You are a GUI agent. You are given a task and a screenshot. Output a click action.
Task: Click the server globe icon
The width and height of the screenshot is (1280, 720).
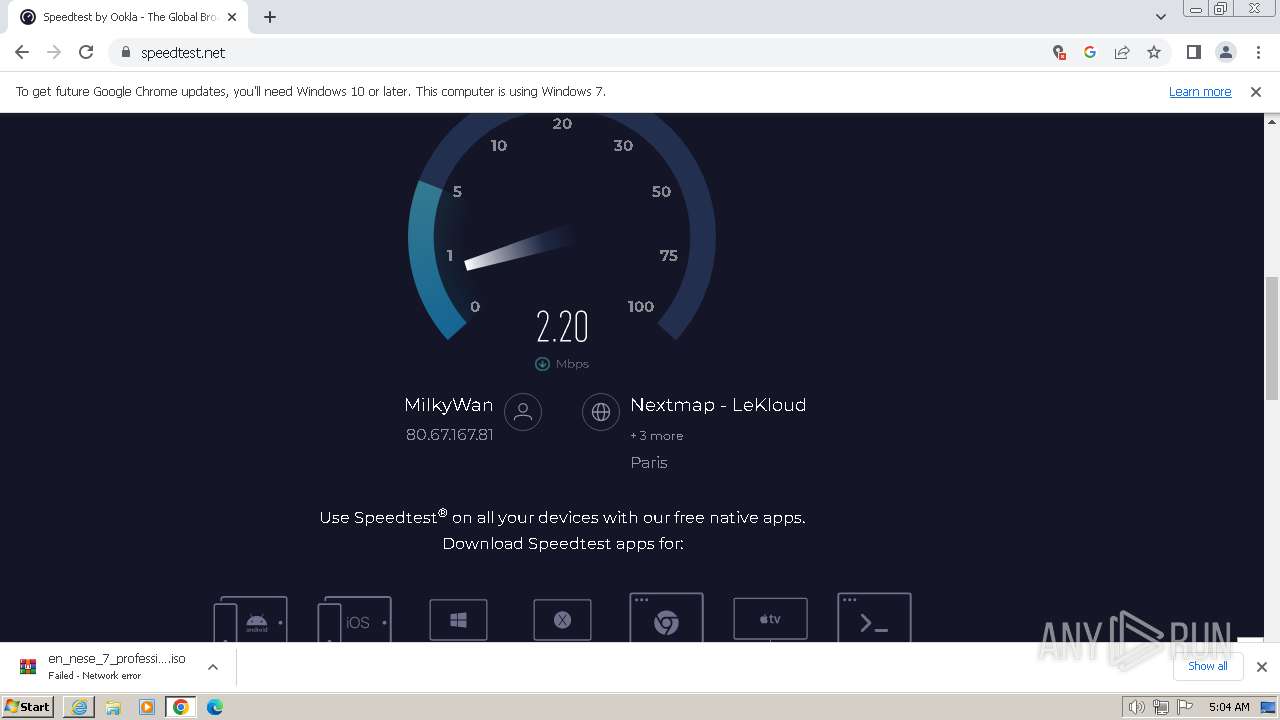(601, 412)
